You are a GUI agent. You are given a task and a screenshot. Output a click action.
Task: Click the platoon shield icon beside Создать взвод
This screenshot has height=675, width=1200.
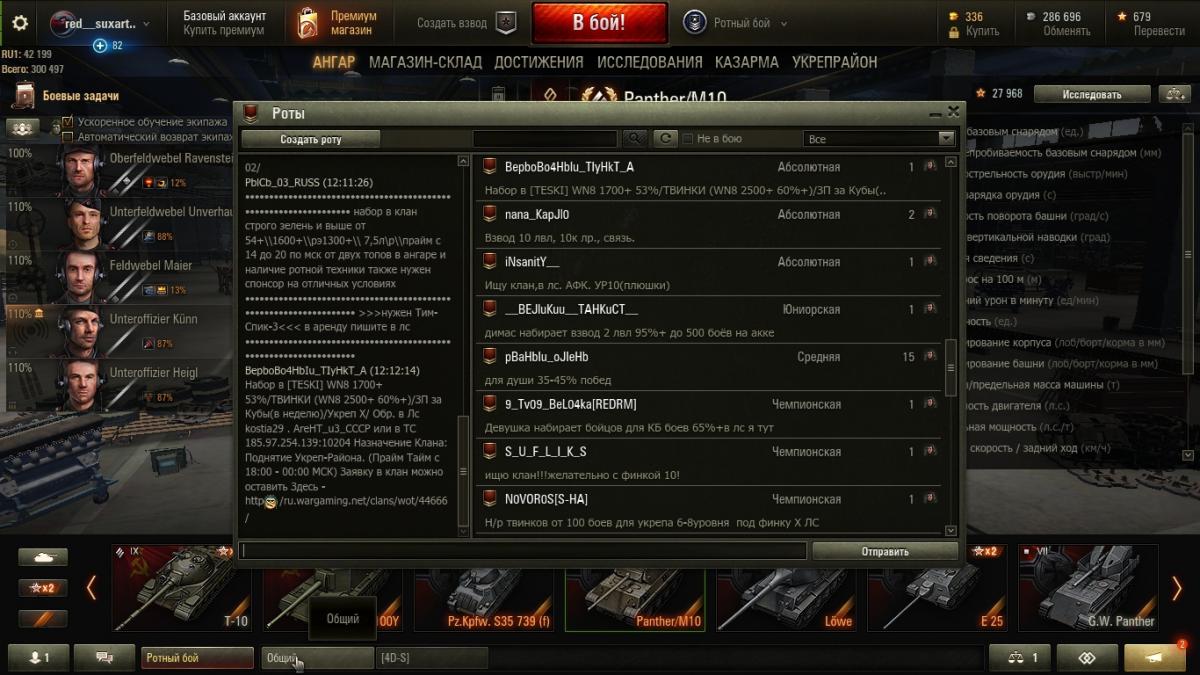click(507, 23)
